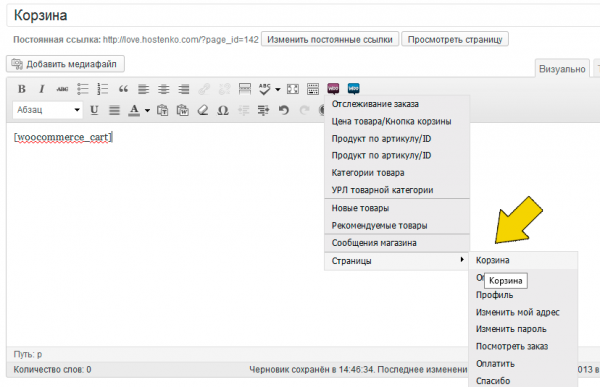Apply strikethrough with the ABC icon
The height and width of the screenshot is (387, 600).
click(62, 89)
